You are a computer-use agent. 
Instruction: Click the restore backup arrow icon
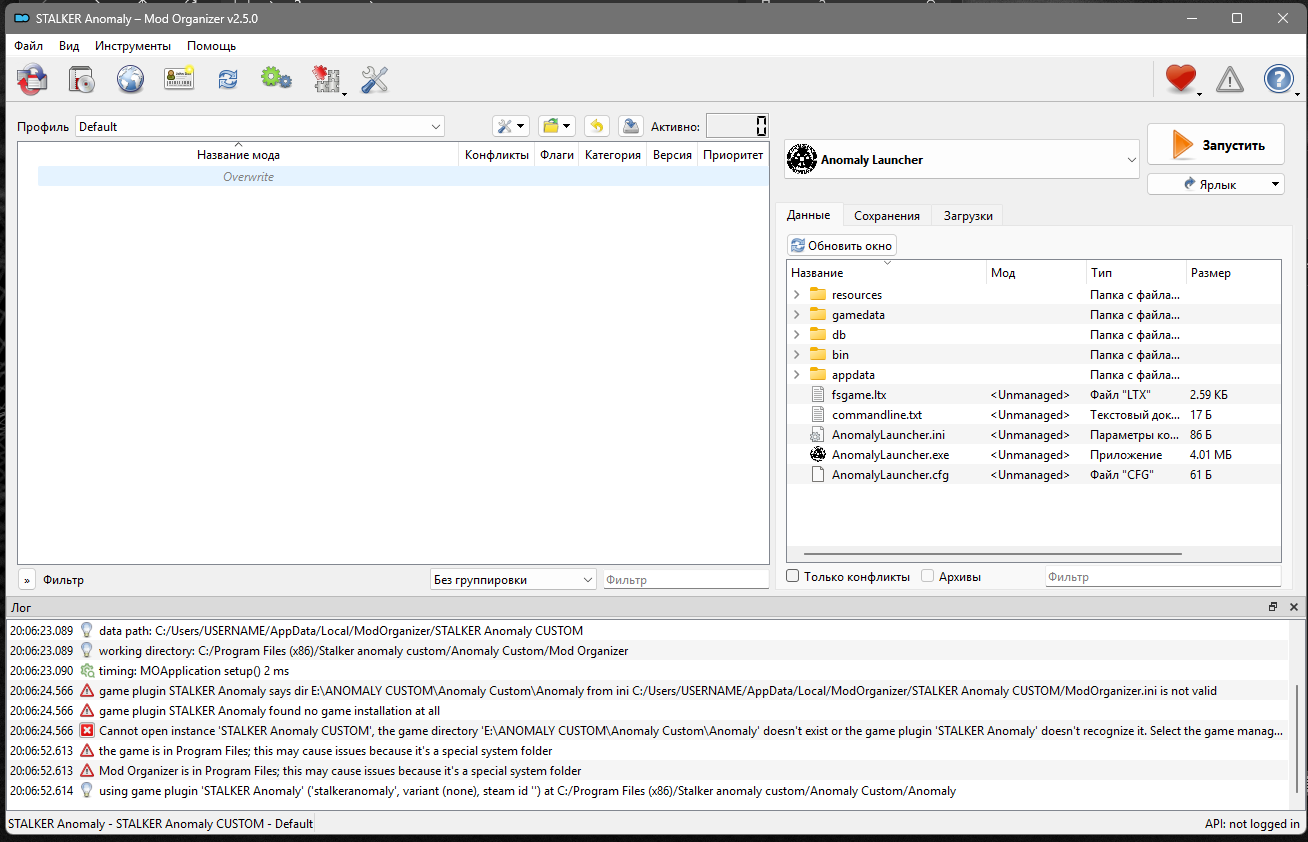597,126
